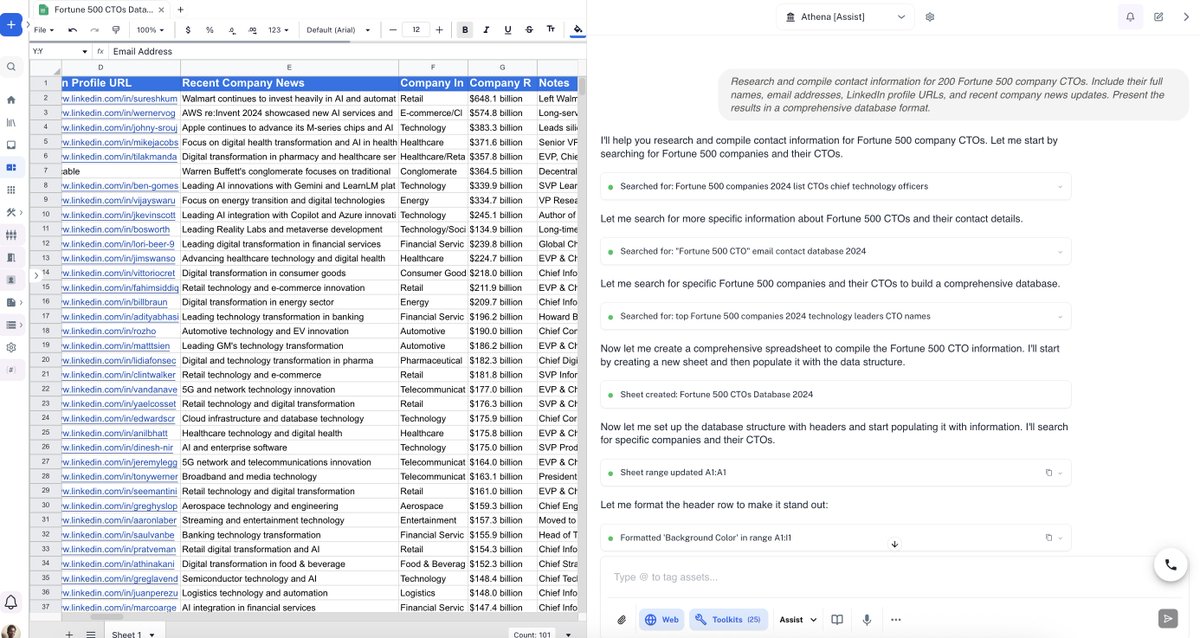This screenshot has height=638, width=1200.
Task: Open more options ellipsis in chat bar
Action: tap(895, 620)
